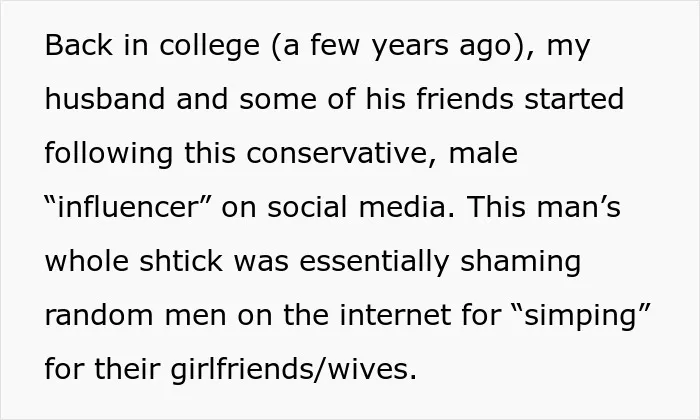Click the word "husband"
The height and width of the screenshot is (420, 700).
[105, 99]
